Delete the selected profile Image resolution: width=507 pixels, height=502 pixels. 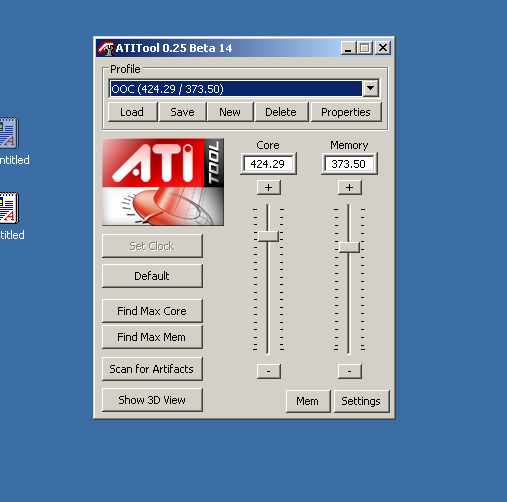click(281, 112)
